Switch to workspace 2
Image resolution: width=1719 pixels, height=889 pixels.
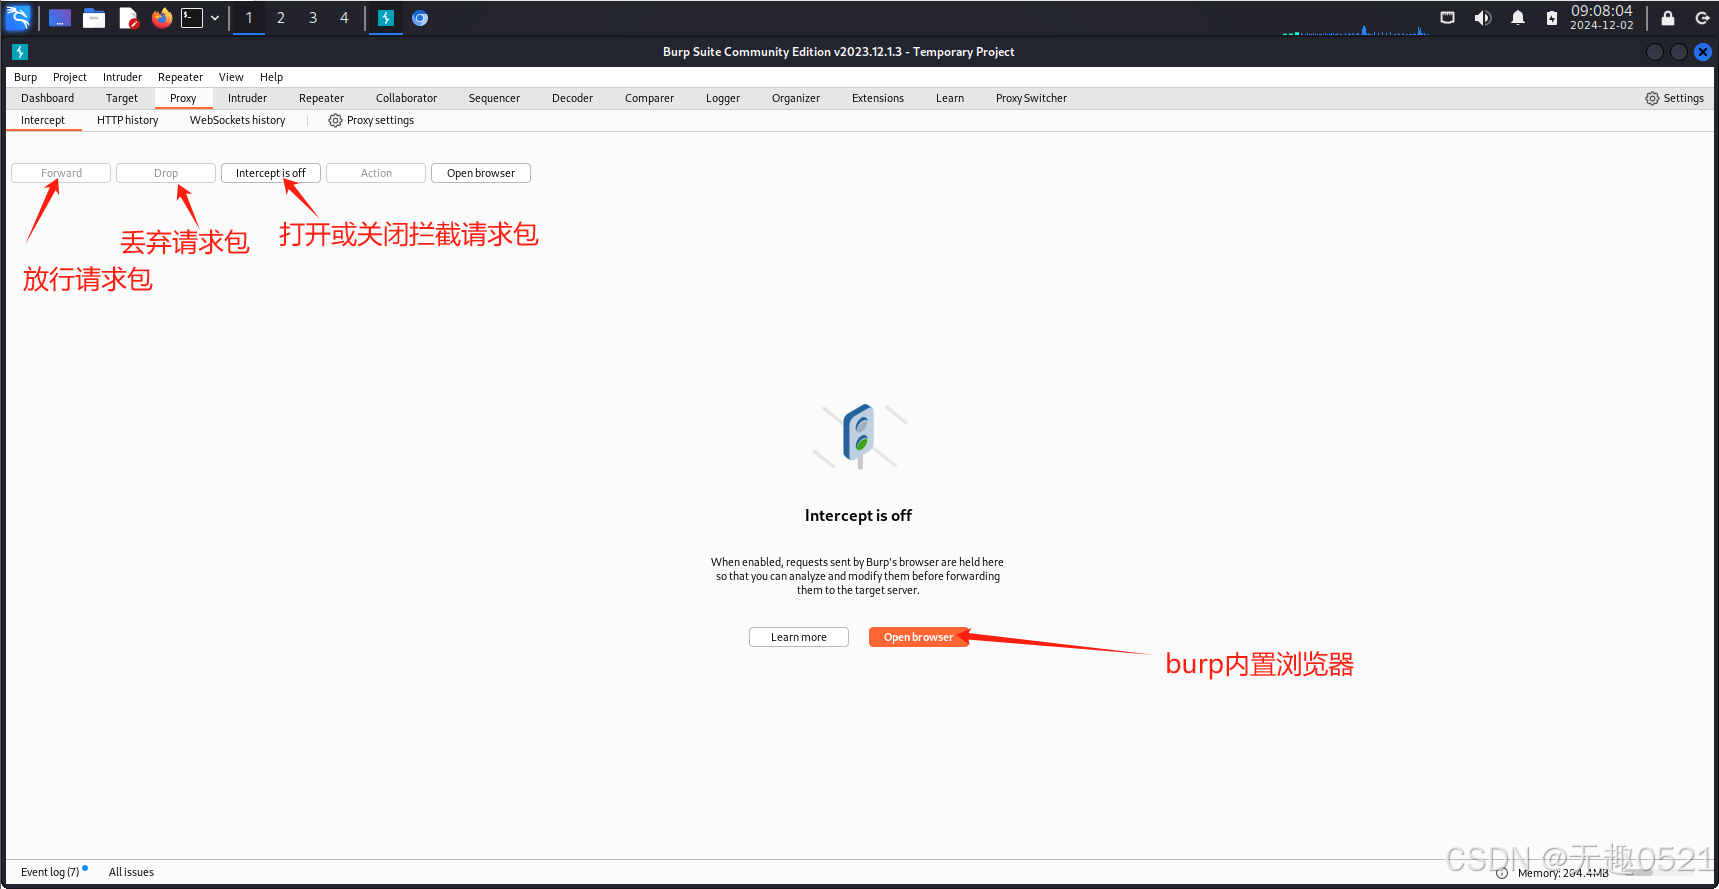[x=281, y=18]
